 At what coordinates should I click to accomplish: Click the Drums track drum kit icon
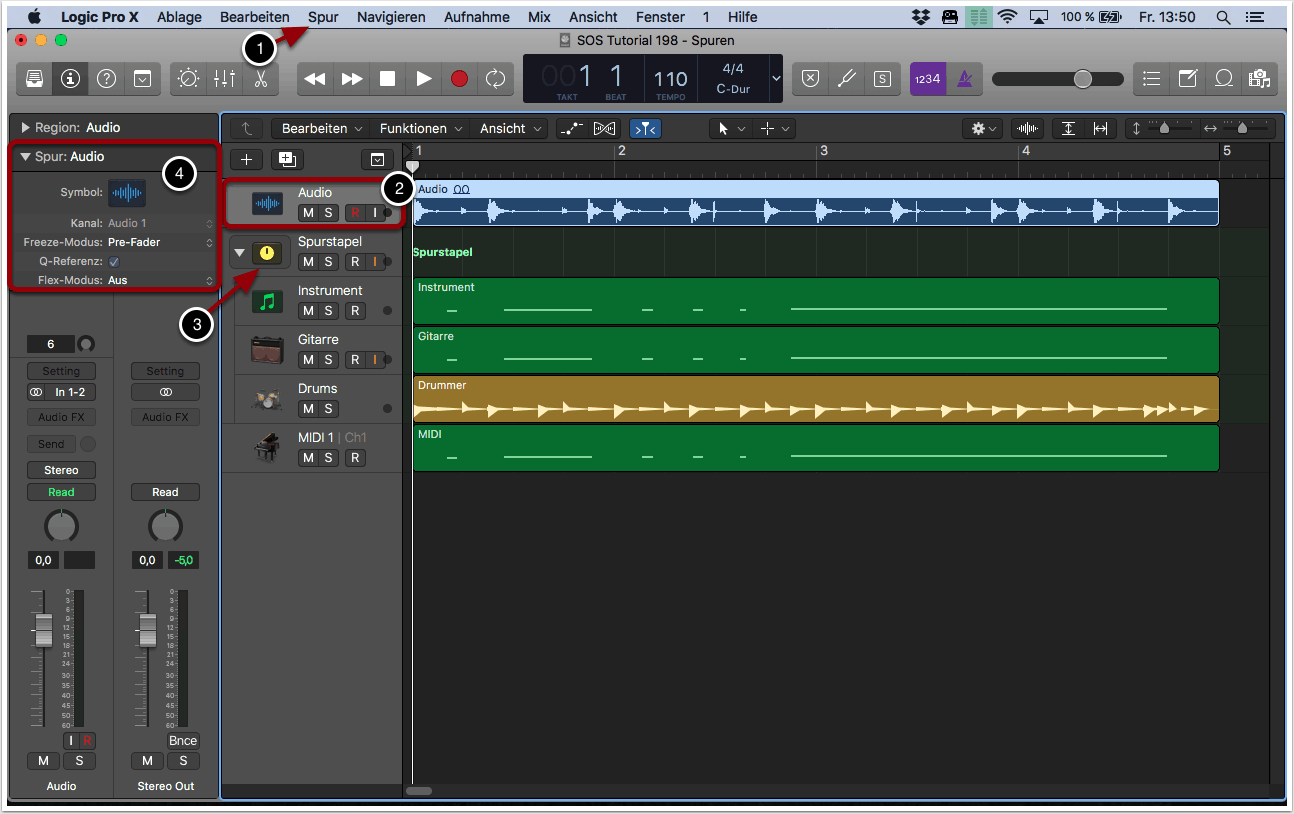point(267,398)
